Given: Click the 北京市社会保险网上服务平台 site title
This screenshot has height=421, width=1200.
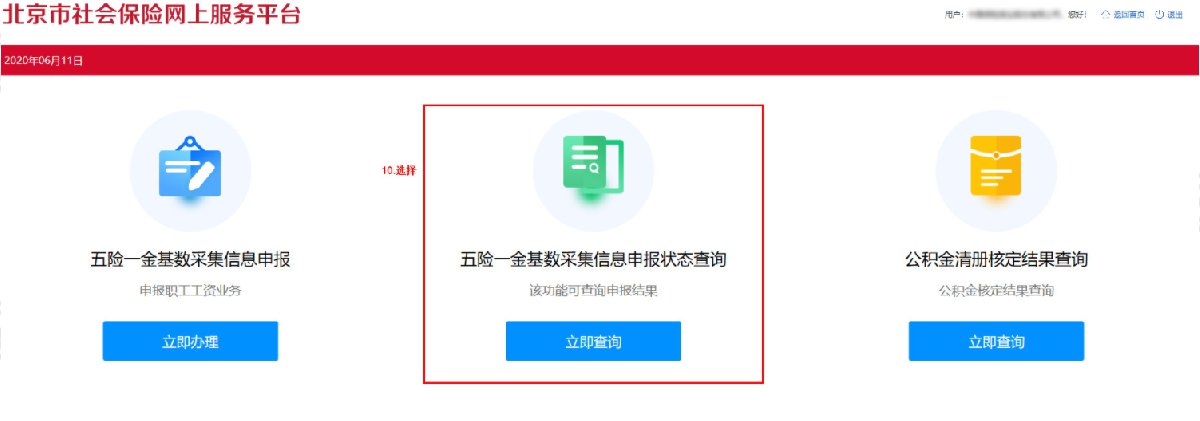Looking at the screenshot, I should click(150, 14).
